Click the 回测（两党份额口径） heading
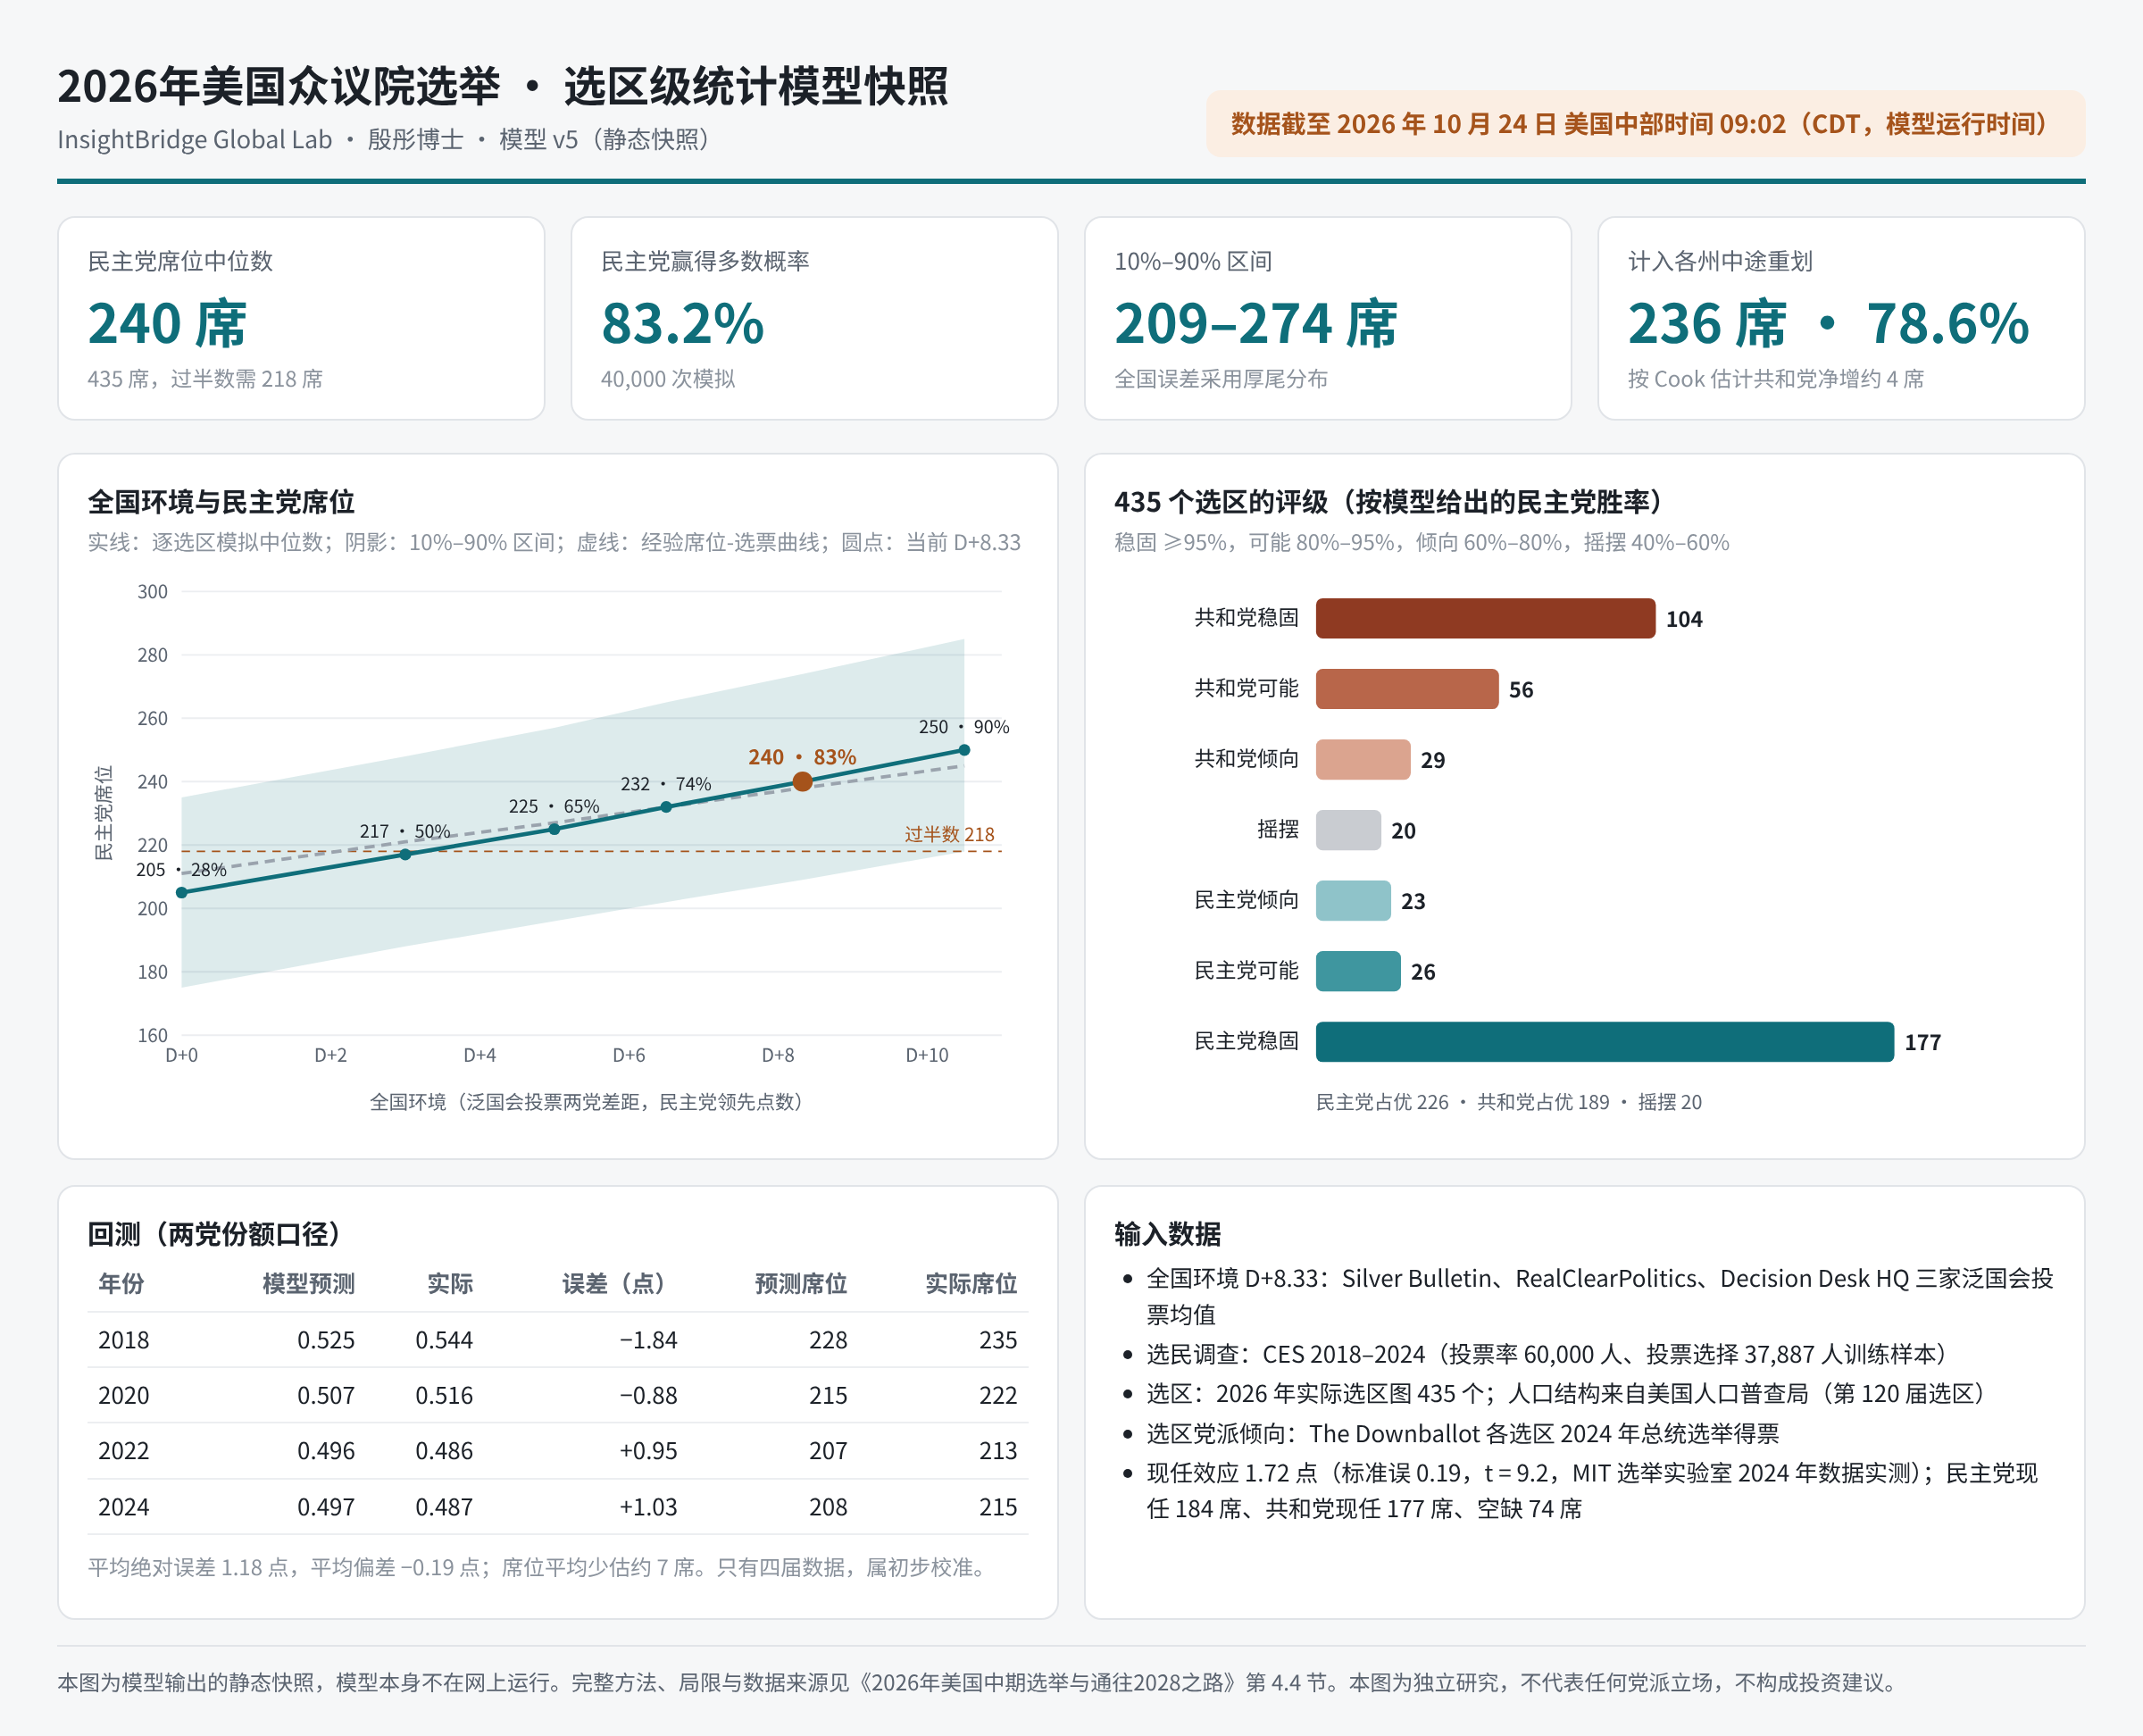 tap(214, 1234)
